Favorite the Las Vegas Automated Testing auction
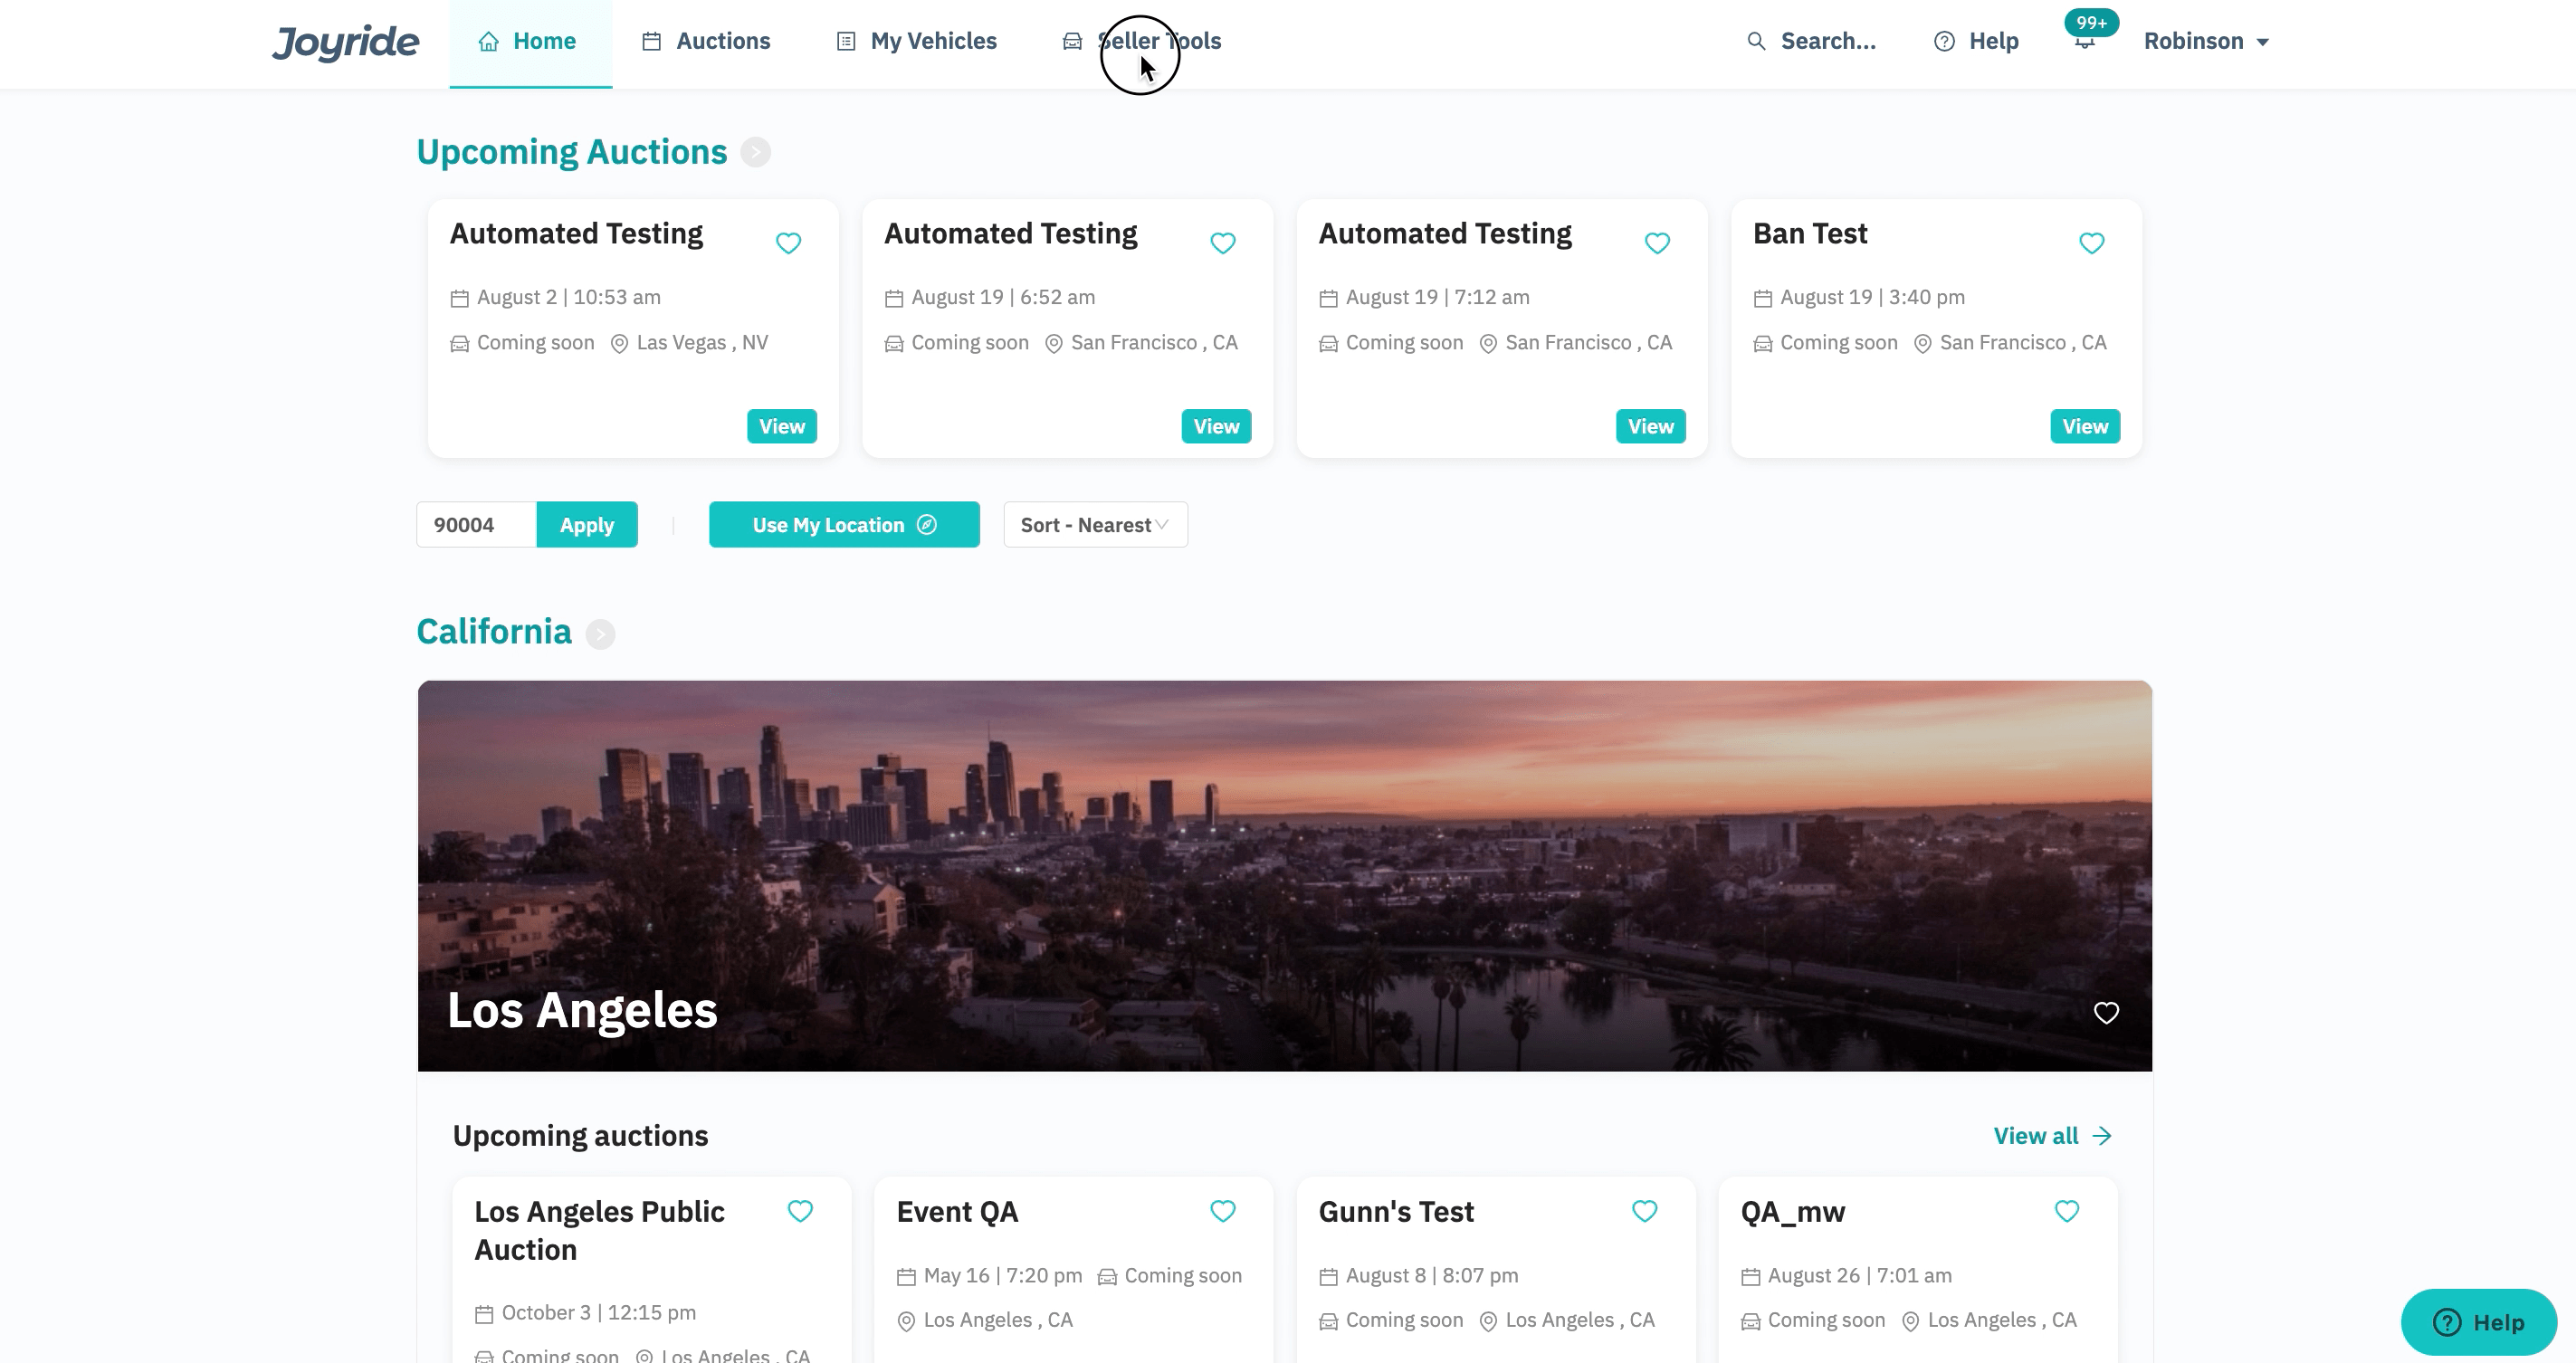 pos(788,243)
